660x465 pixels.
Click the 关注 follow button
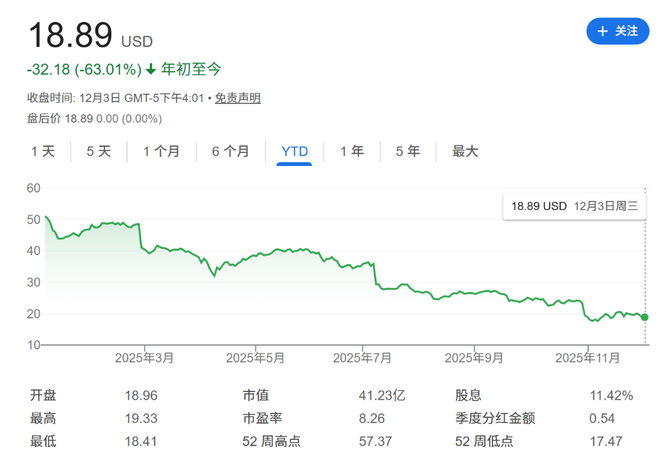(617, 31)
